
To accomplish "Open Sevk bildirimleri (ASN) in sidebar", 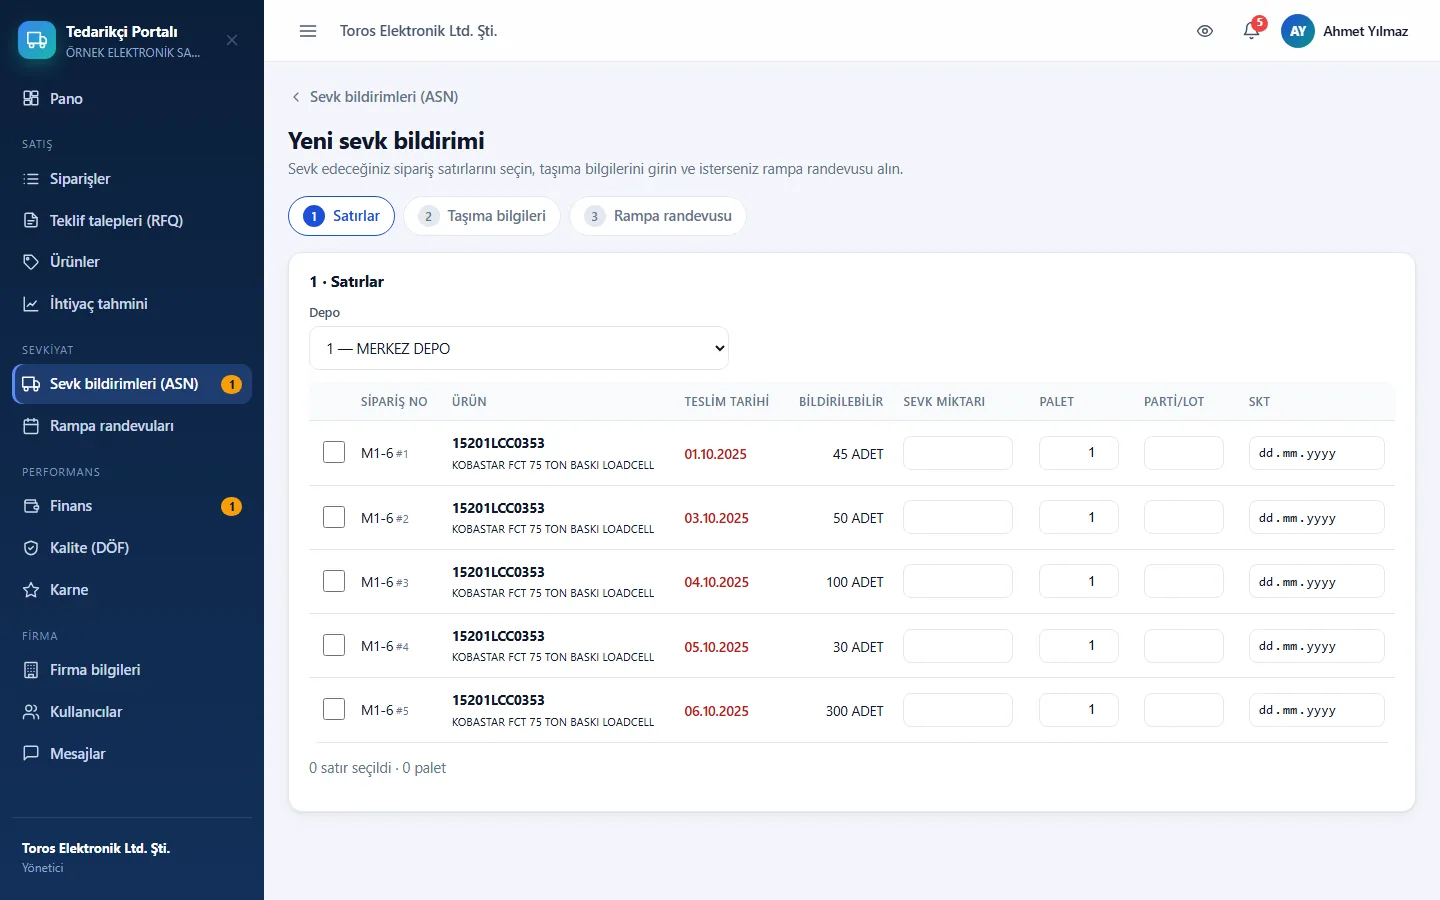I will [x=132, y=384].
